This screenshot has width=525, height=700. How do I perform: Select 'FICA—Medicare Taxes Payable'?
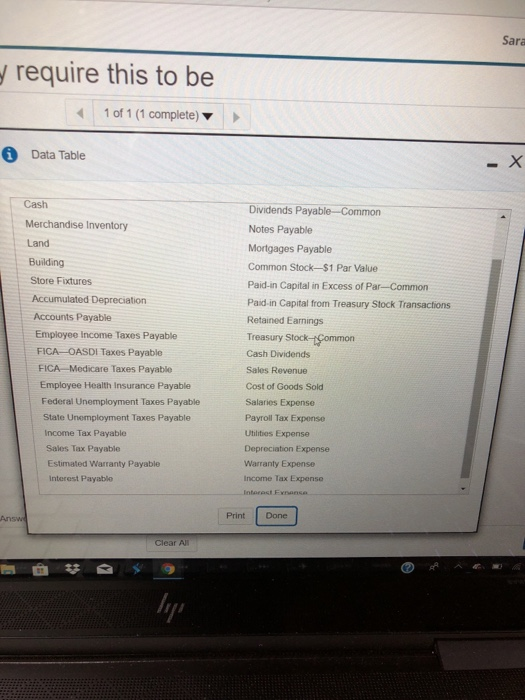(105, 369)
